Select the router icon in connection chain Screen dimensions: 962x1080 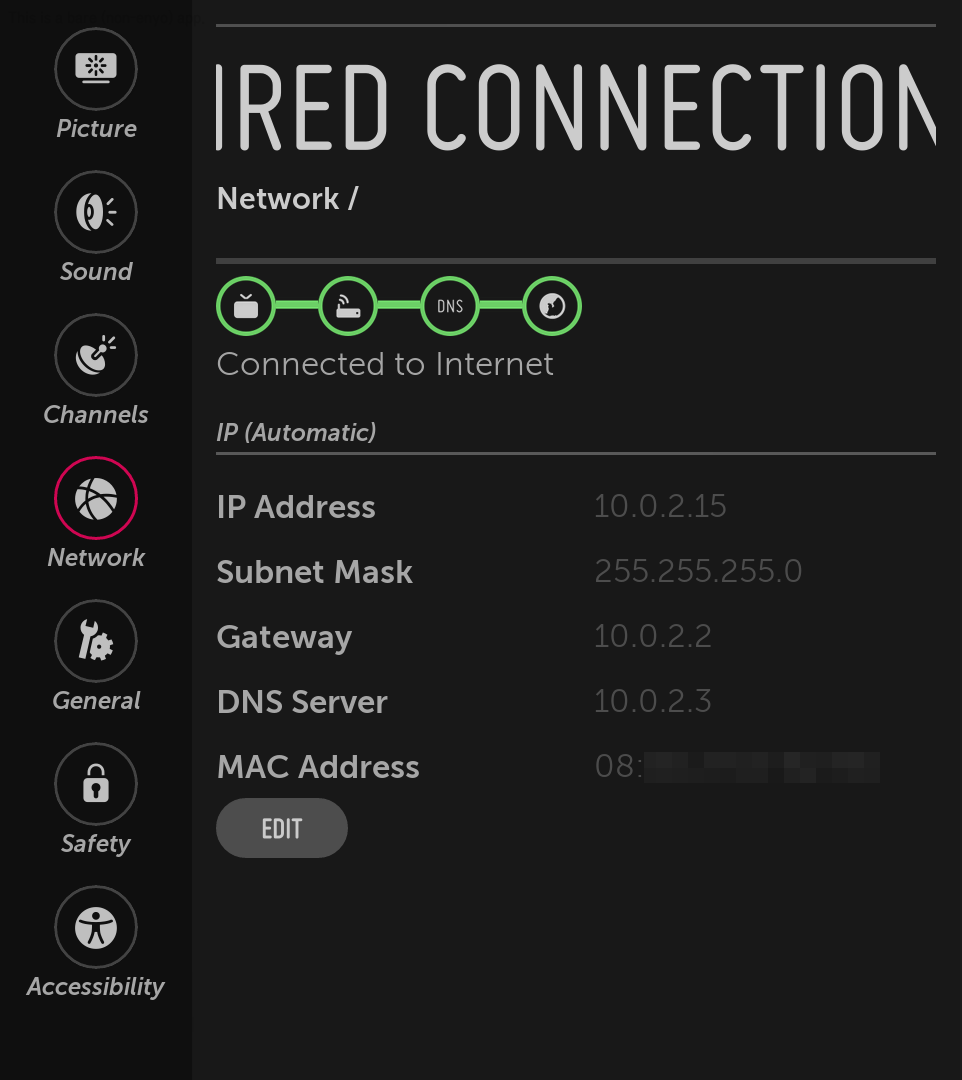coord(348,306)
